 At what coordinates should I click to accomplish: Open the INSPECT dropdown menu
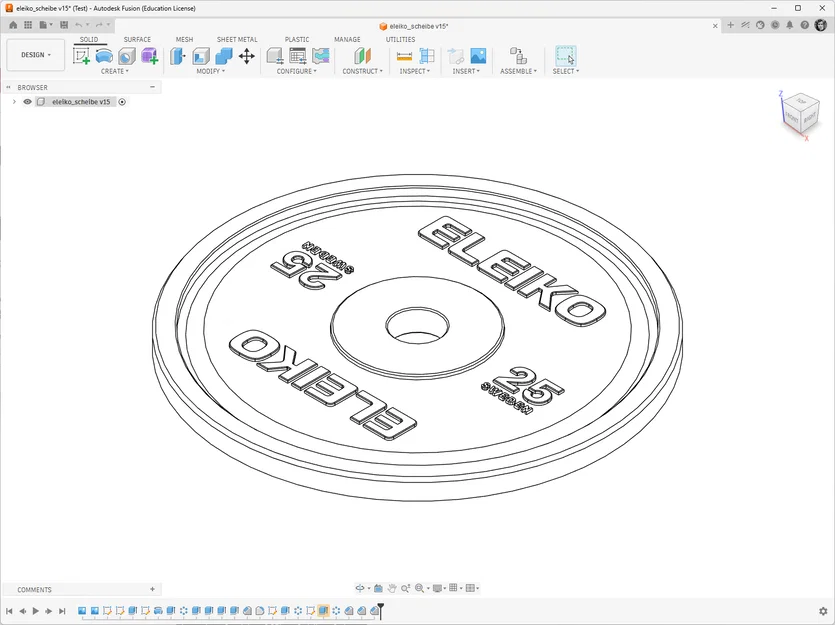point(414,71)
